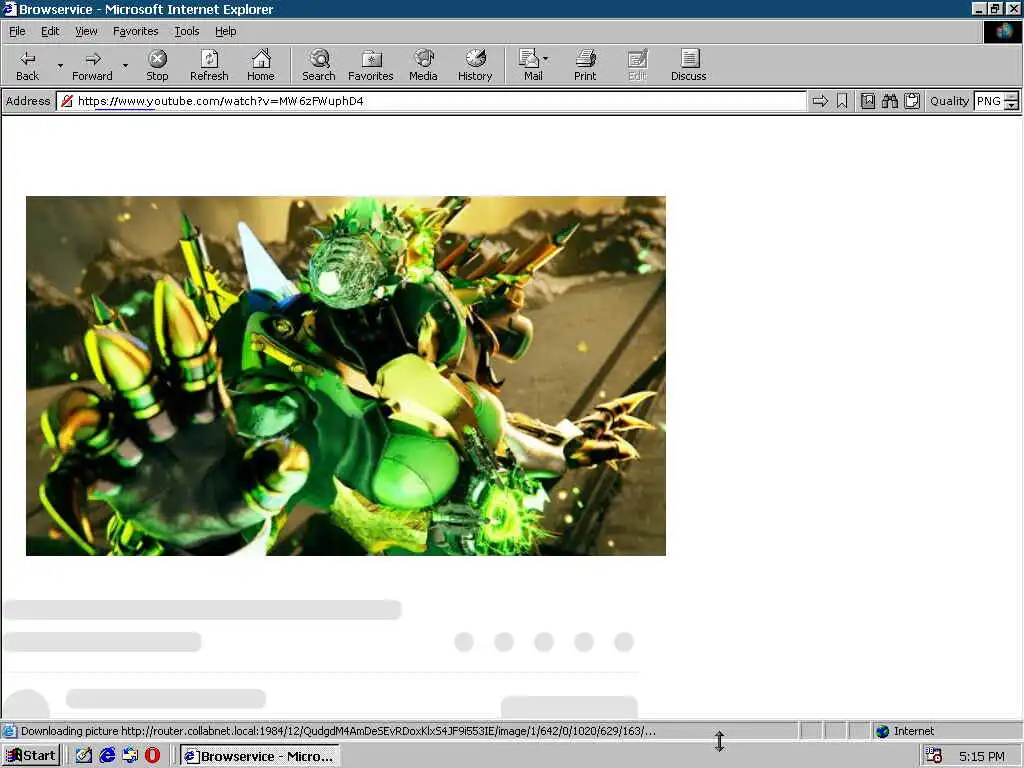Open the Edit menu
The height and width of the screenshot is (768, 1024).
coord(50,31)
